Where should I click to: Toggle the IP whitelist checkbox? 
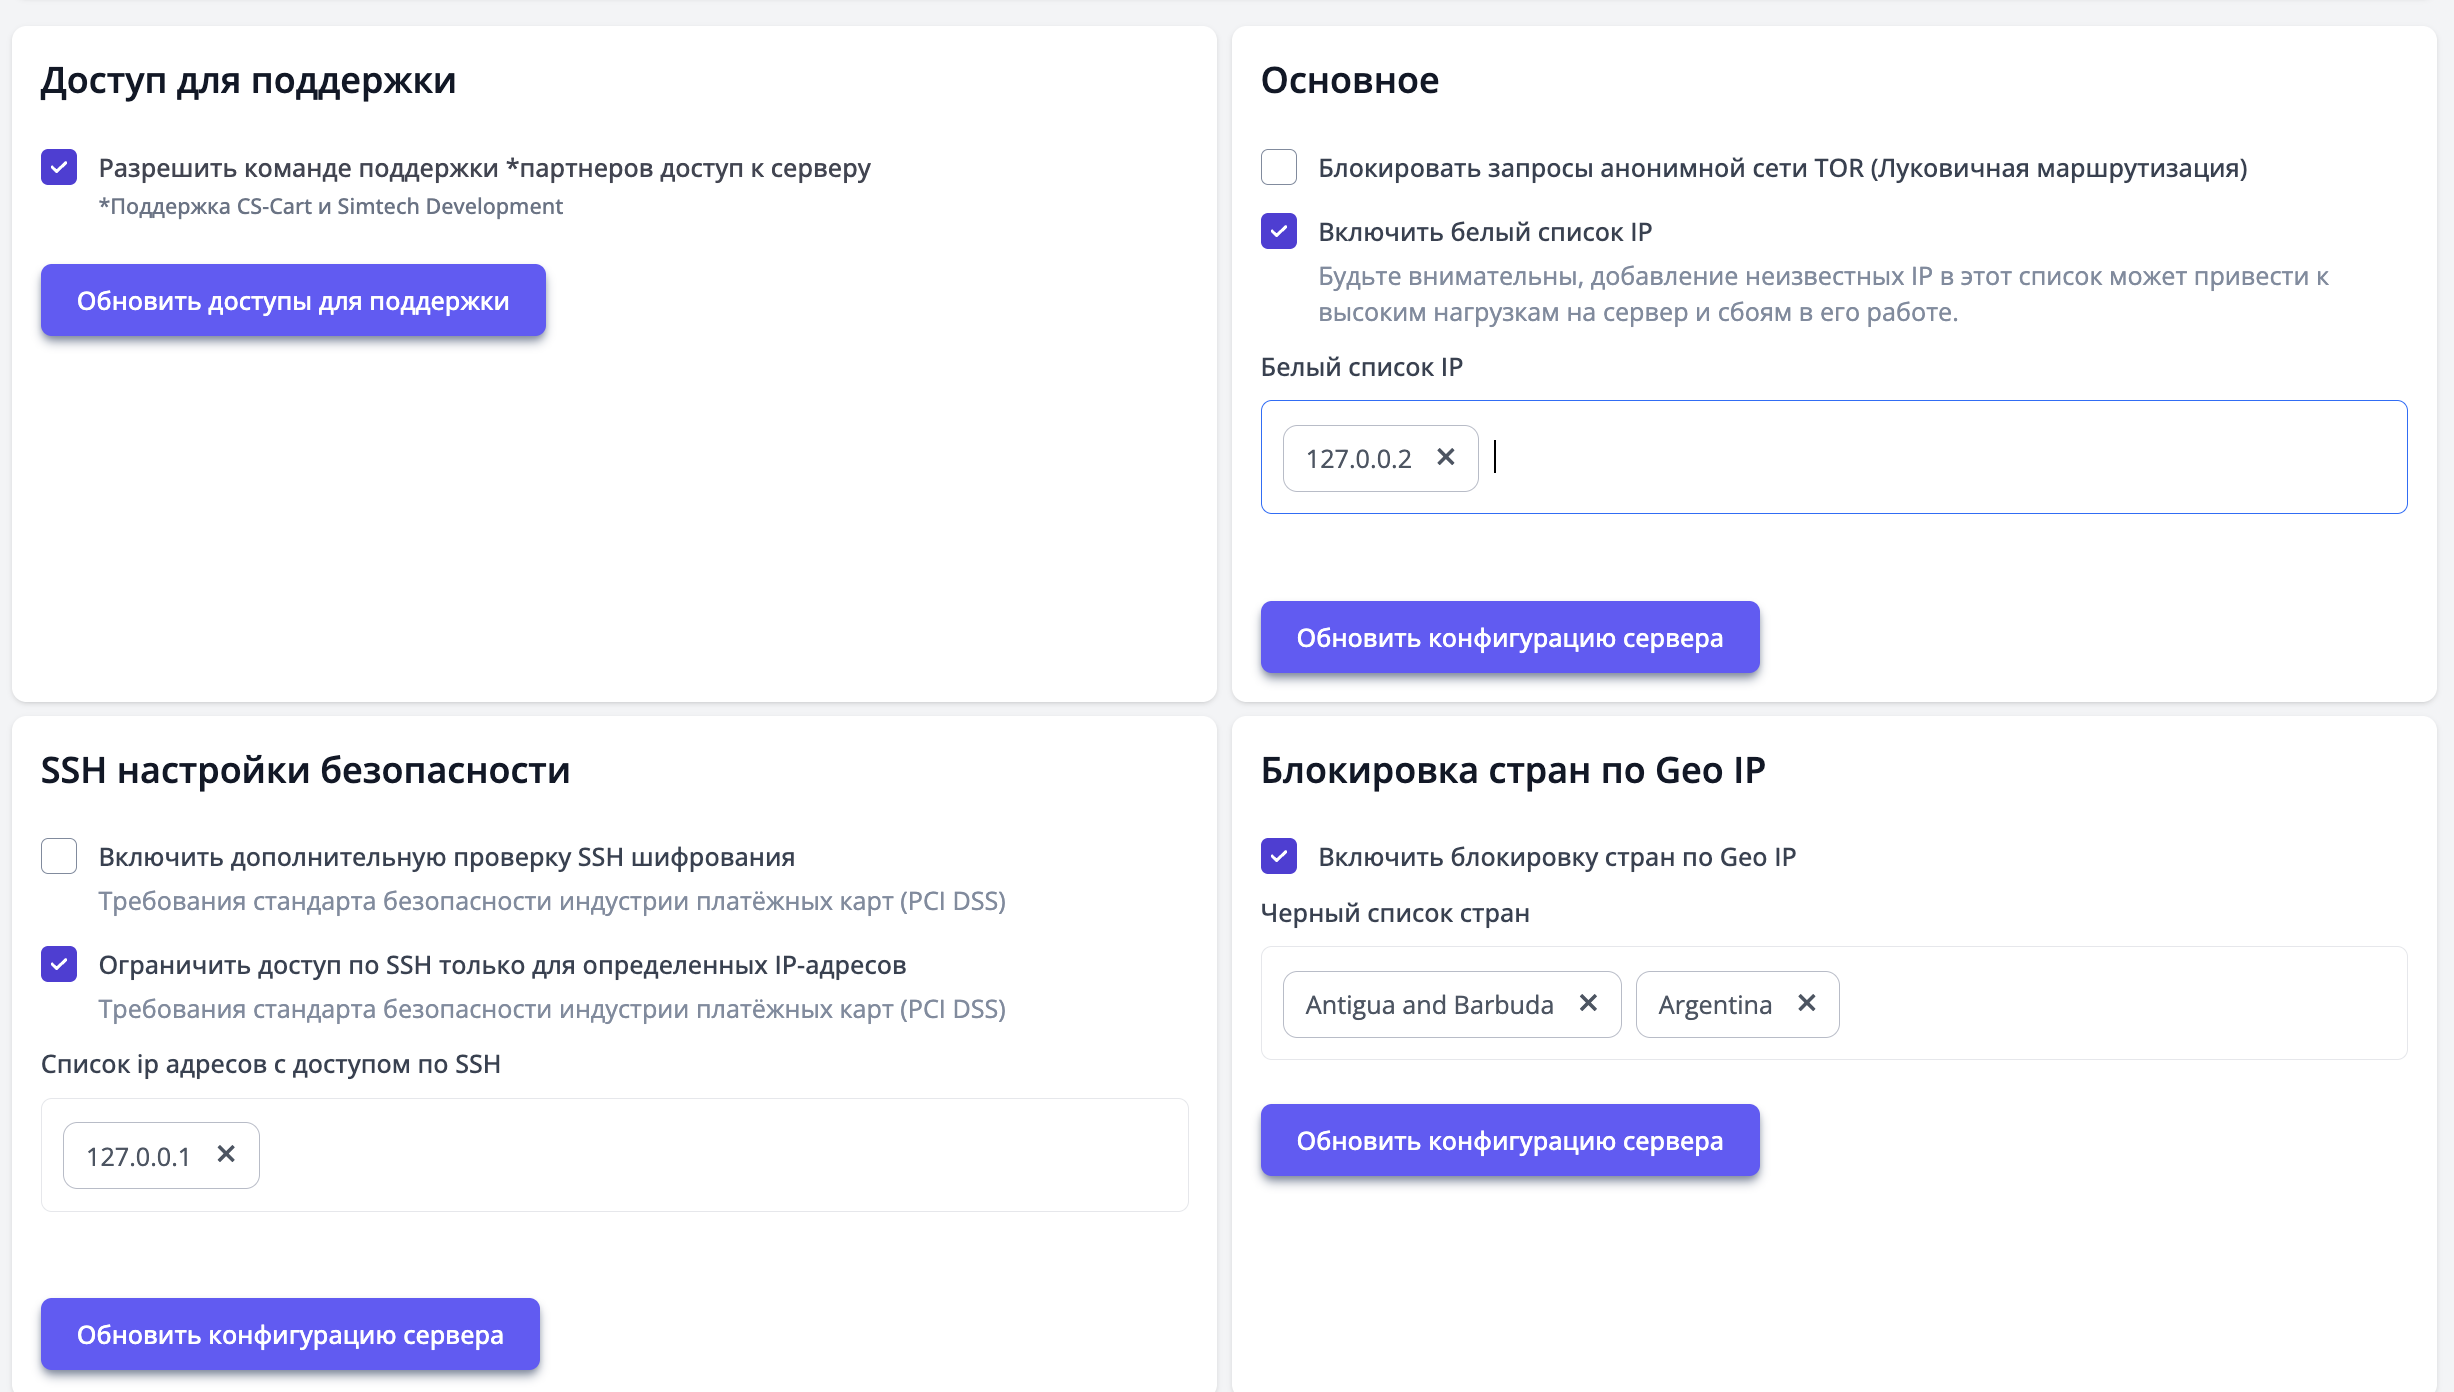pos(1279,231)
